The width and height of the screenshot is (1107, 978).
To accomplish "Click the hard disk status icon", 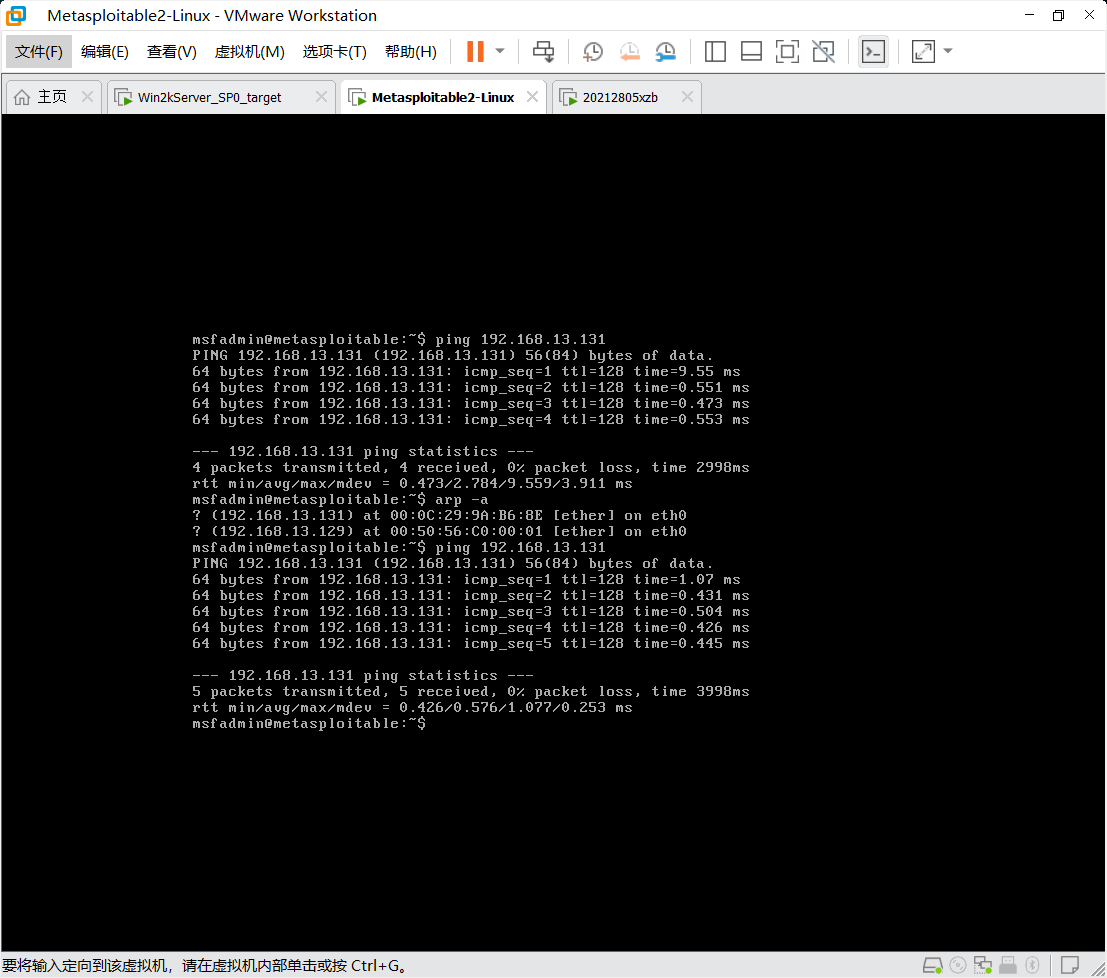I will coord(933,965).
